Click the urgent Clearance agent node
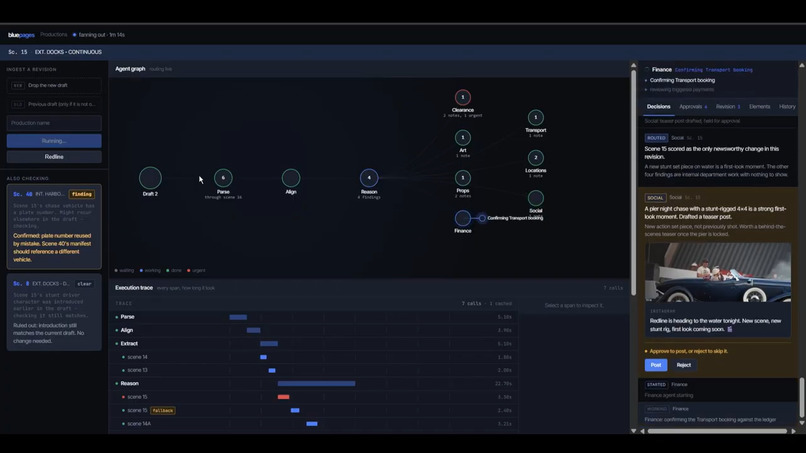The height and width of the screenshot is (453, 806). pyautogui.click(x=463, y=97)
